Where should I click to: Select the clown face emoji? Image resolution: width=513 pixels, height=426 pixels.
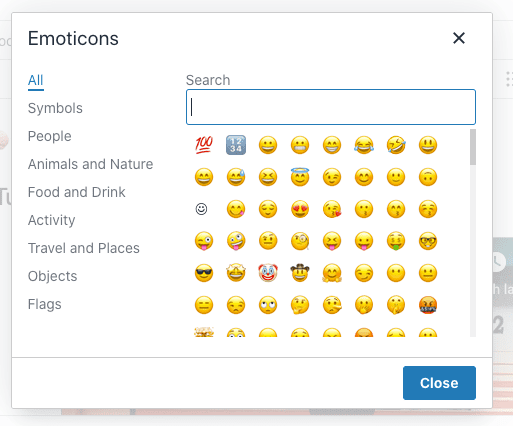pos(268,273)
